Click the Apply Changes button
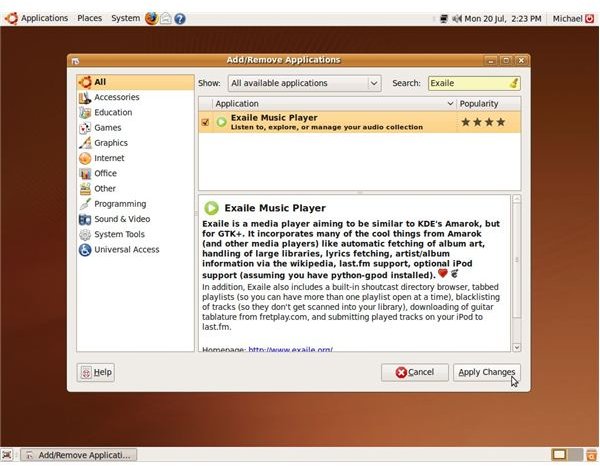 tap(487, 372)
